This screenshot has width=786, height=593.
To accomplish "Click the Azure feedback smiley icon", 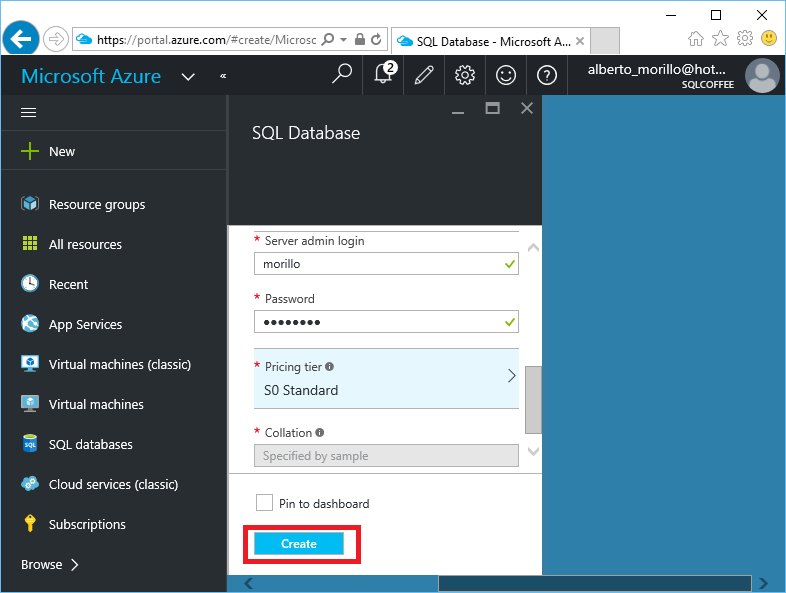I will tap(506, 75).
